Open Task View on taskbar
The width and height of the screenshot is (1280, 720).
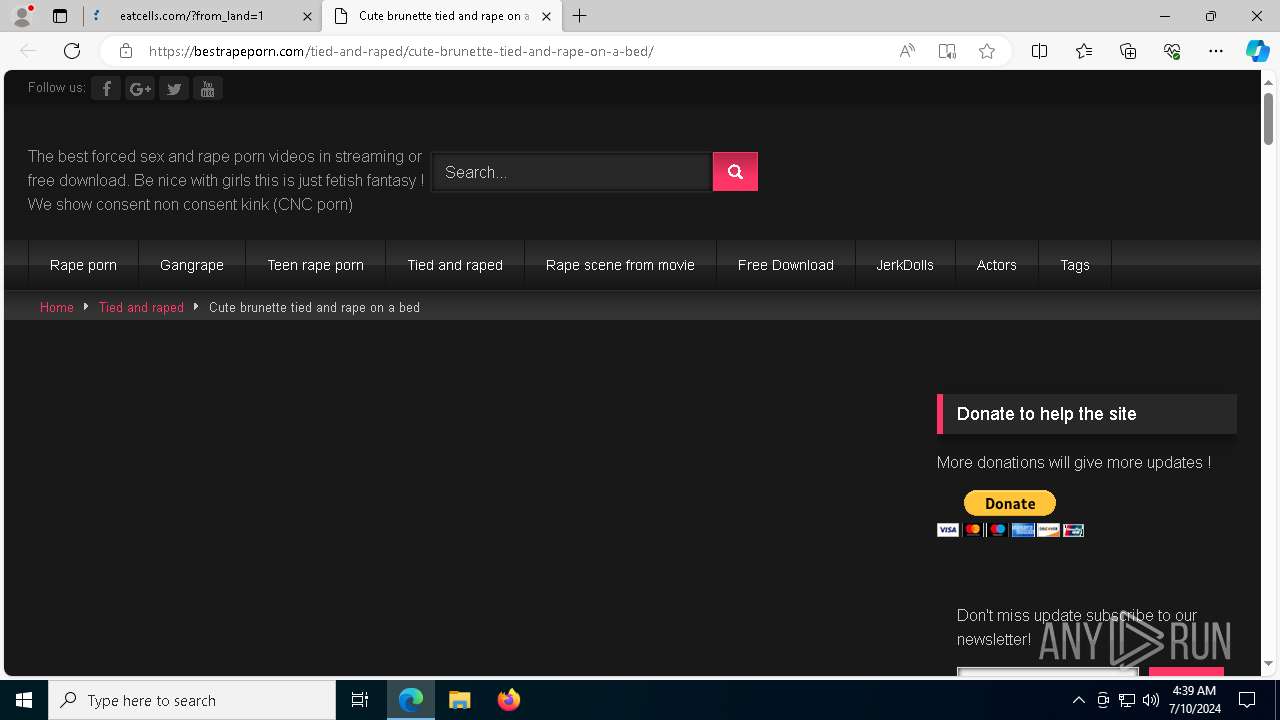click(360, 700)
